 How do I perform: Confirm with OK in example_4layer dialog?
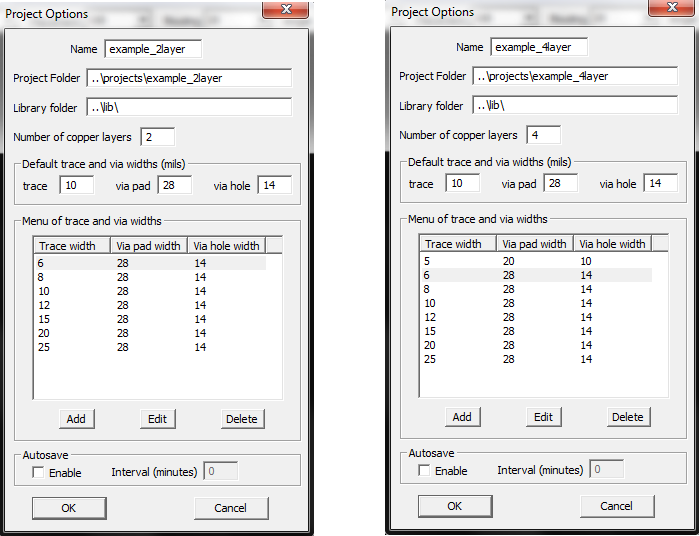tap(455, 506)
